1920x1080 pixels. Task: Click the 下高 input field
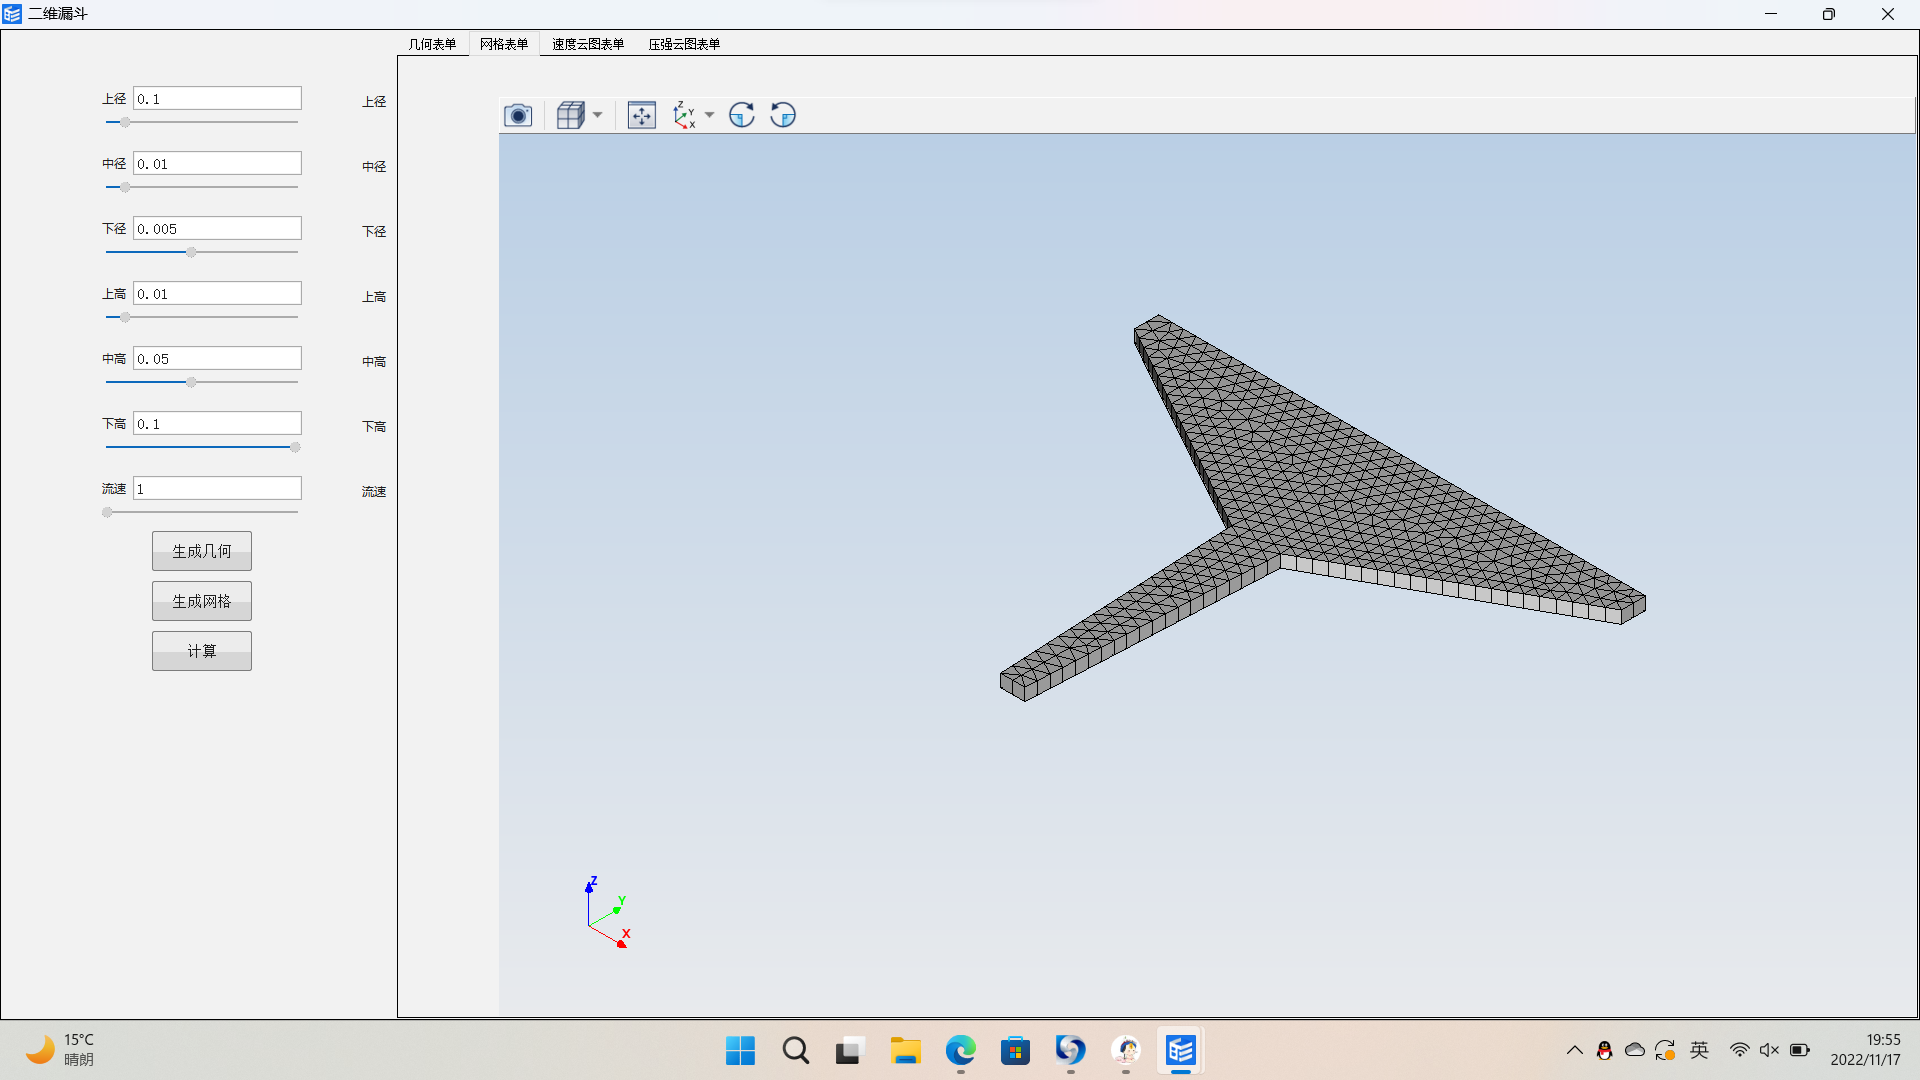(217, 424)
